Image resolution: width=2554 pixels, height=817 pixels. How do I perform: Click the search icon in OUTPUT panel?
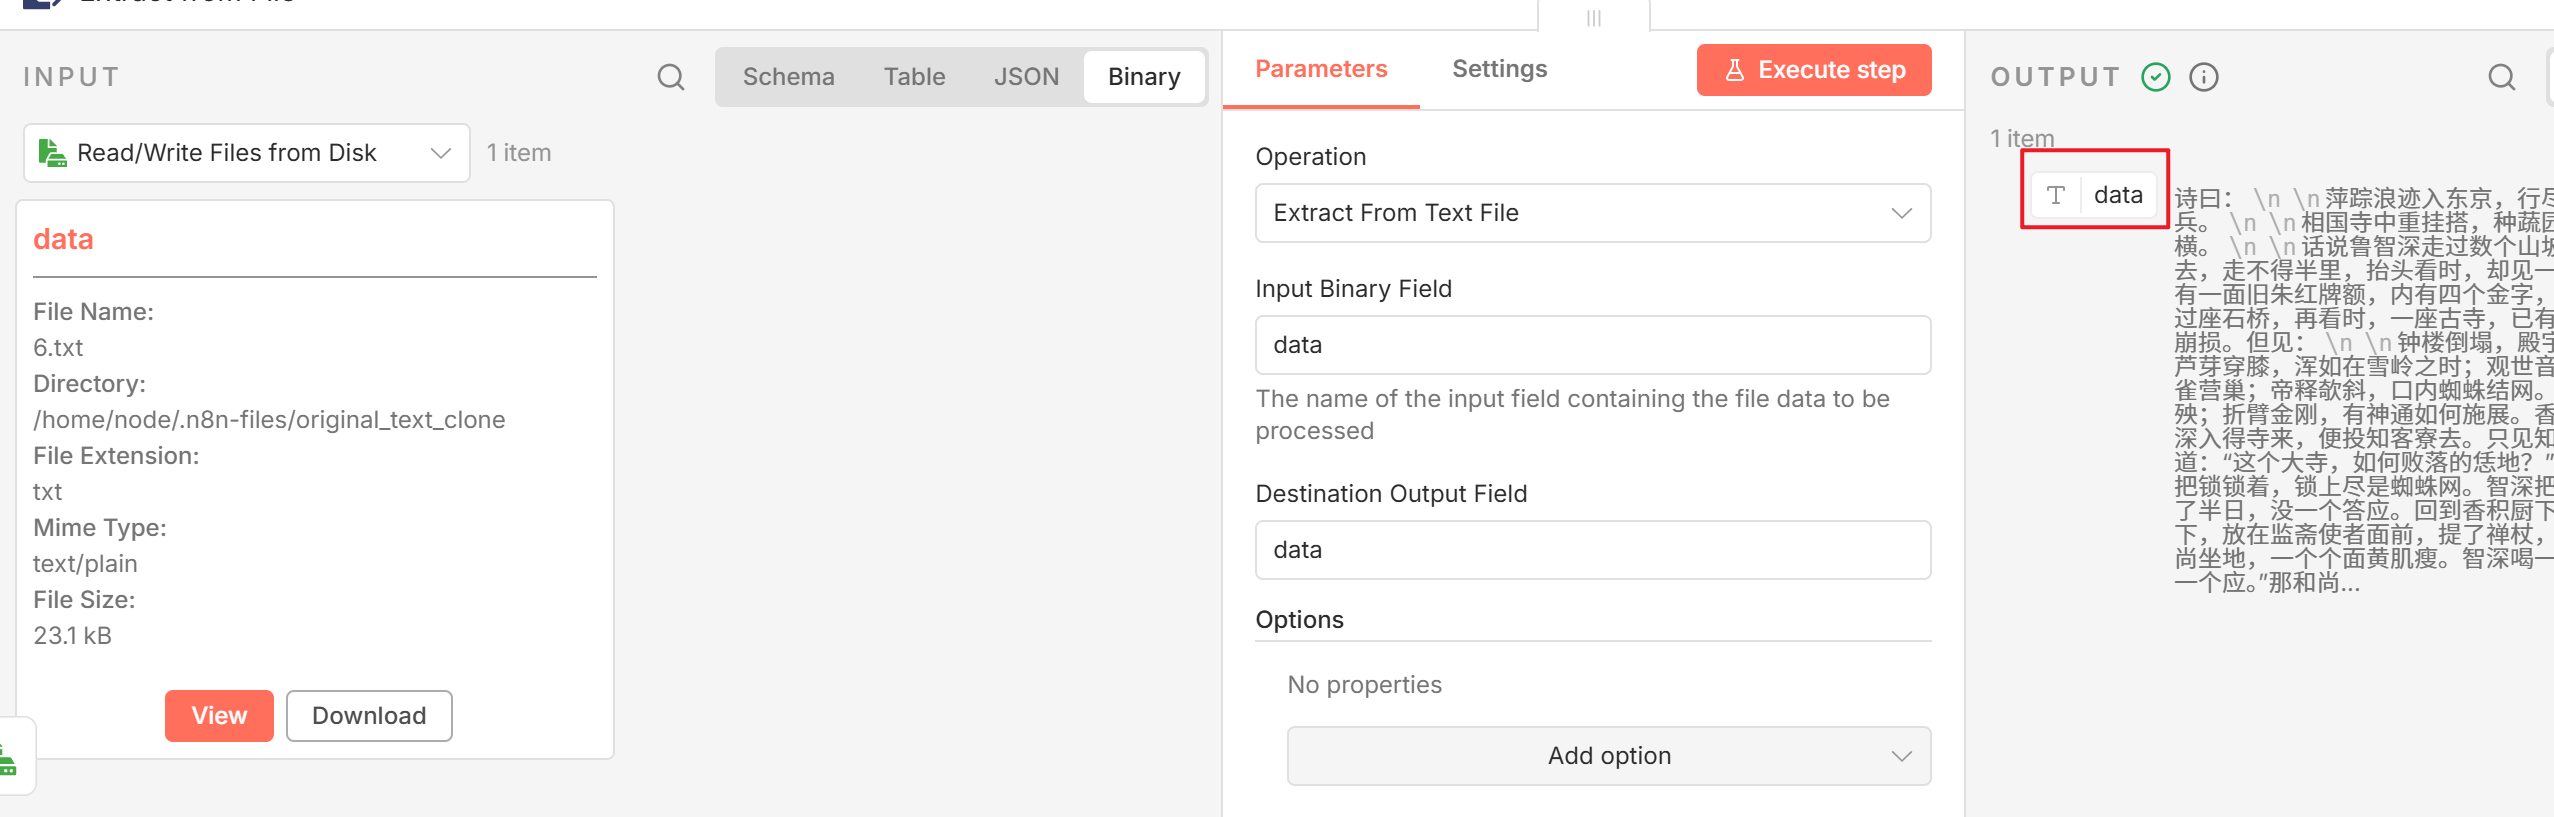(x=2501, y=77)
